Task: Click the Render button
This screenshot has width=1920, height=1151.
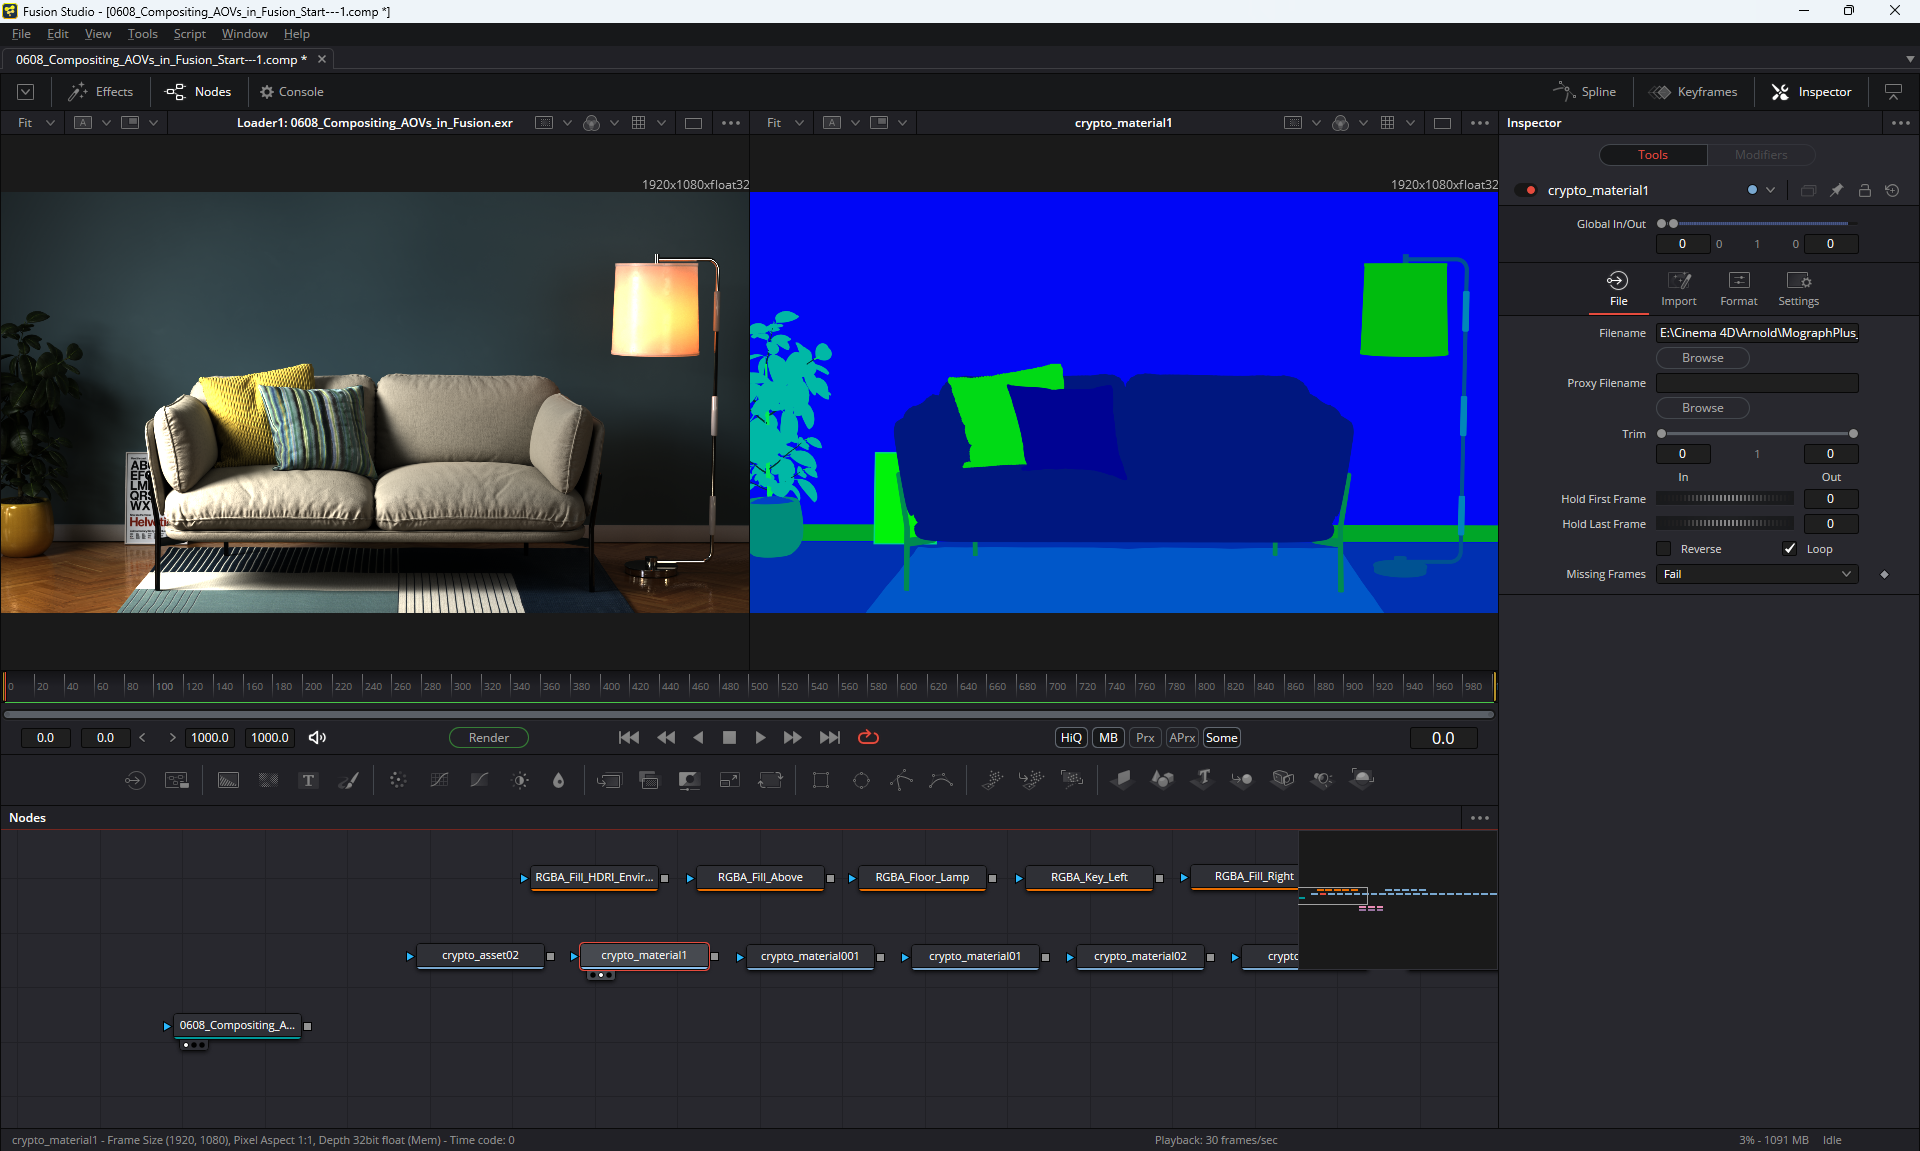Action: pos(489,738)
